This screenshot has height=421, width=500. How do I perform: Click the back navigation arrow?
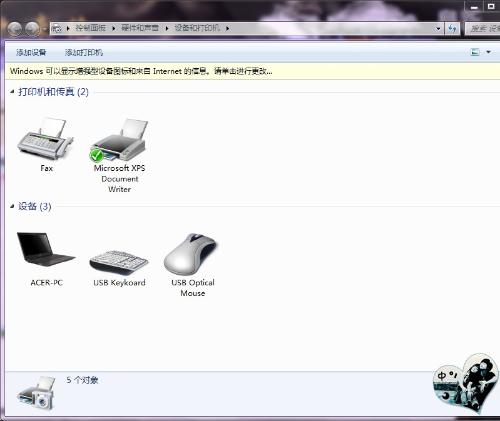coord(15,29)
